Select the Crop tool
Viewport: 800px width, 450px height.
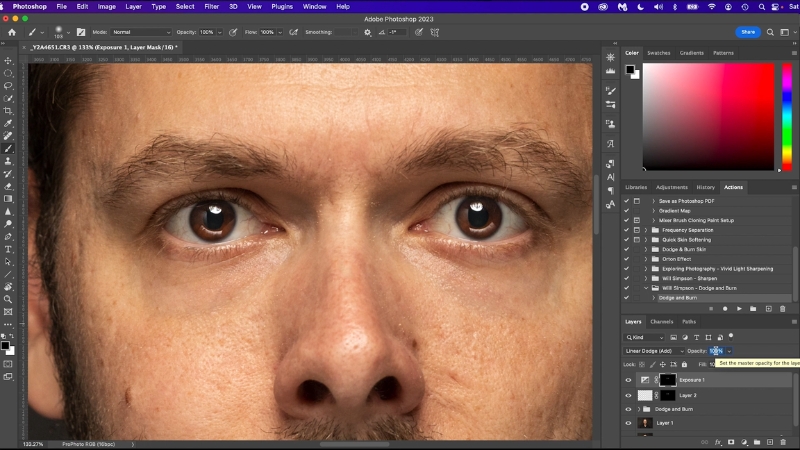[x=8, y=111]
